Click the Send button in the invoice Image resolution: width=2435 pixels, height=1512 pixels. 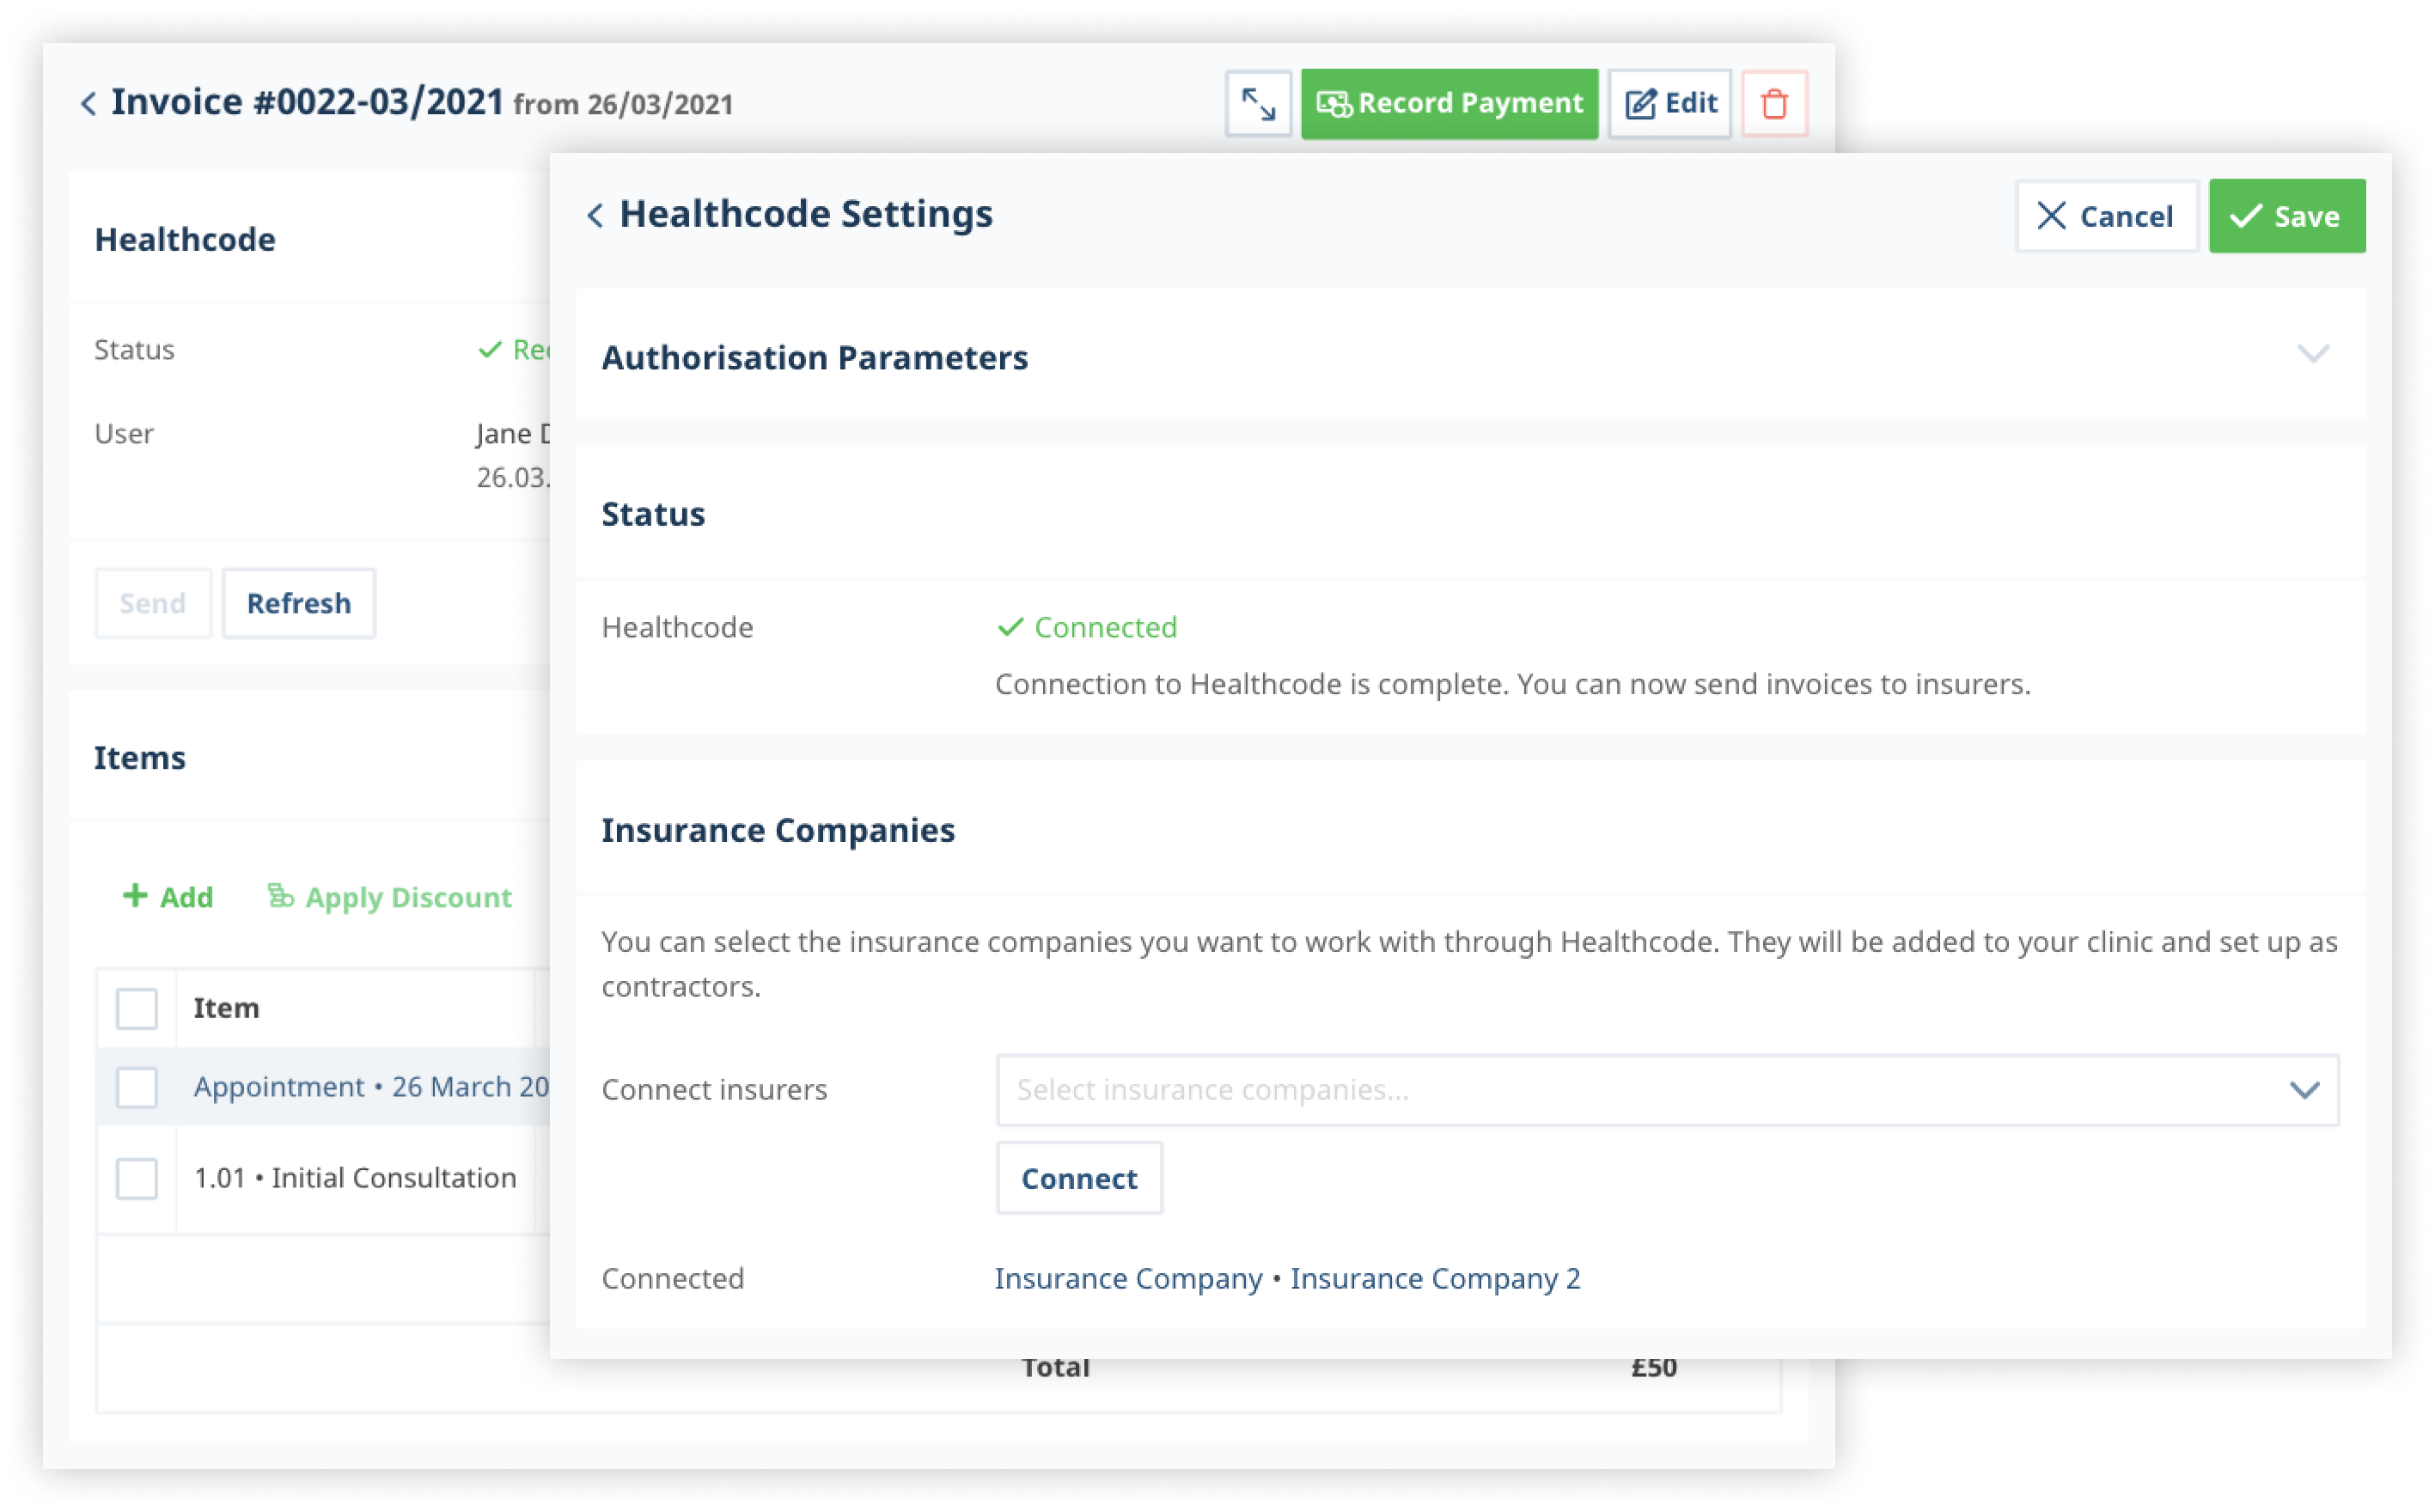pos(153,603)
